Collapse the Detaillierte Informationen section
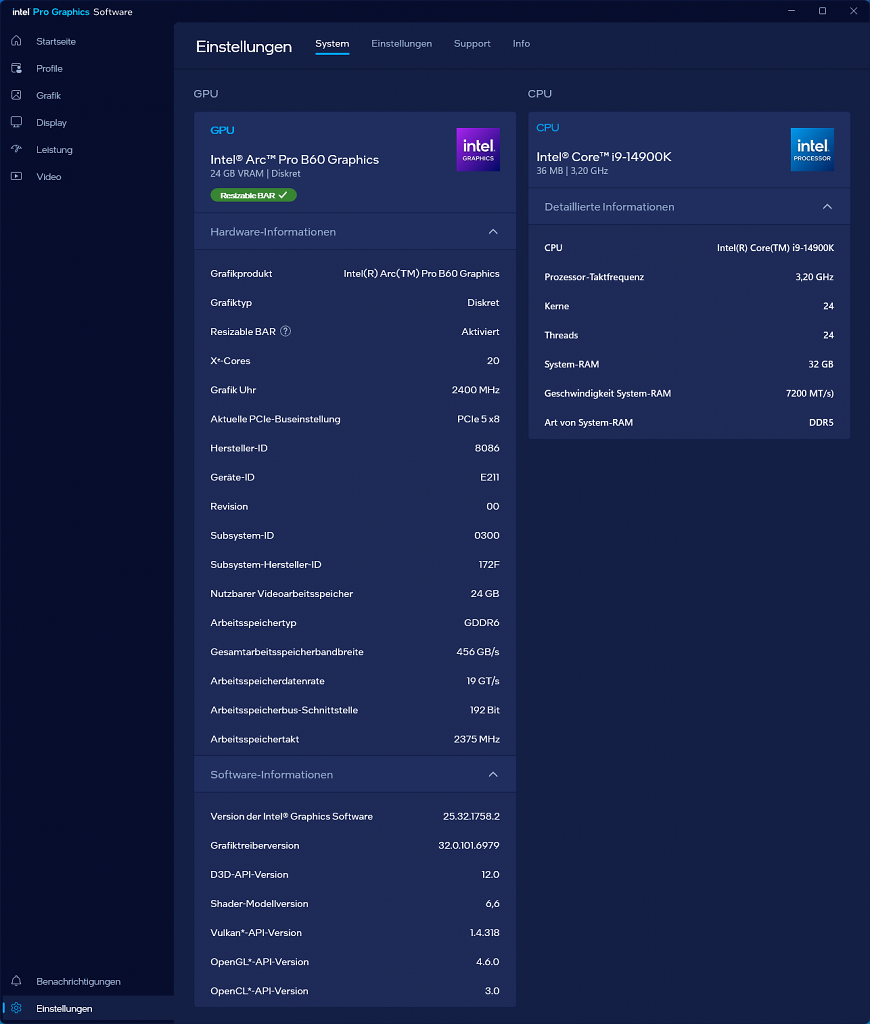870x1024 pixels. pyautogui.click(x=827, y=207)
